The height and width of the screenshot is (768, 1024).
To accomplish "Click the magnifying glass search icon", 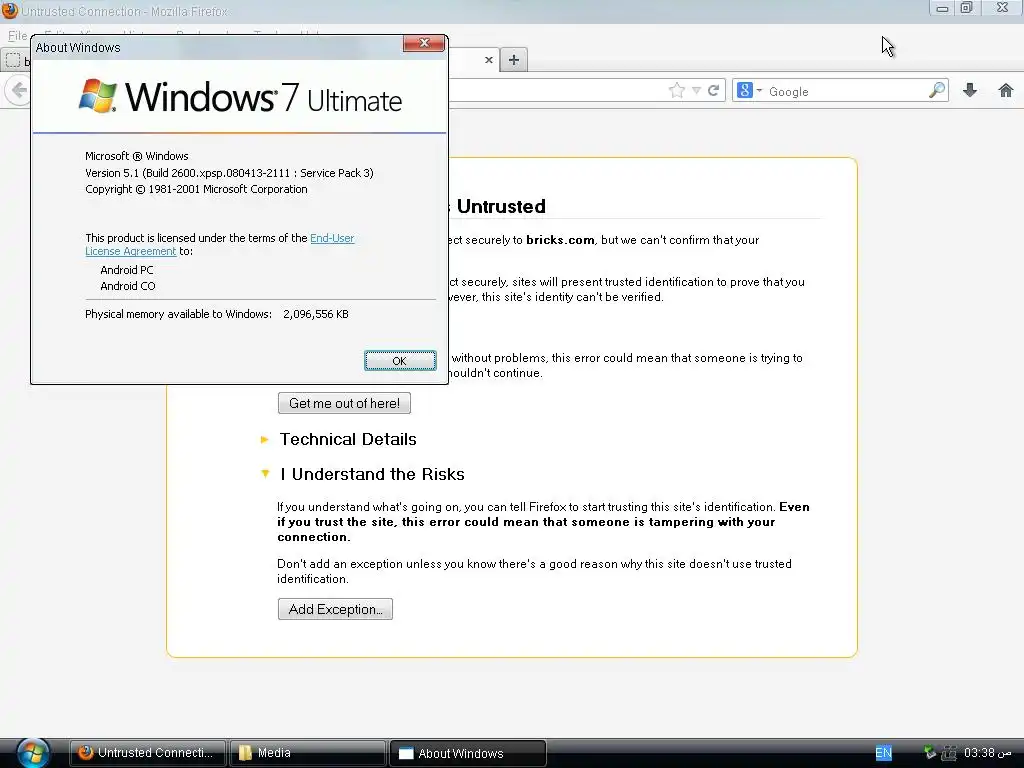I will click(937, 91).
